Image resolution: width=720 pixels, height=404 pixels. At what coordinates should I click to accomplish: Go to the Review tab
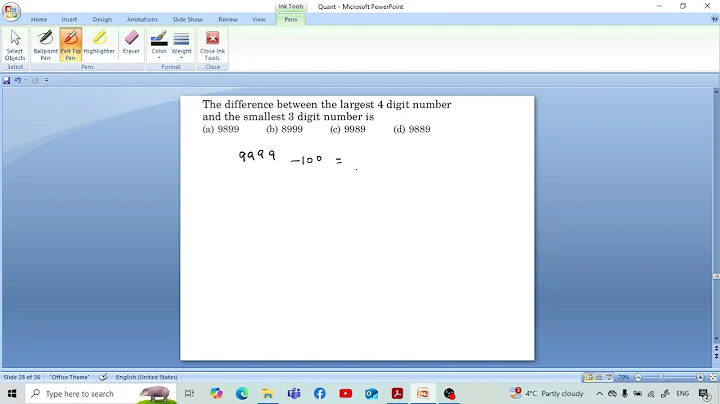coord(228,19)
